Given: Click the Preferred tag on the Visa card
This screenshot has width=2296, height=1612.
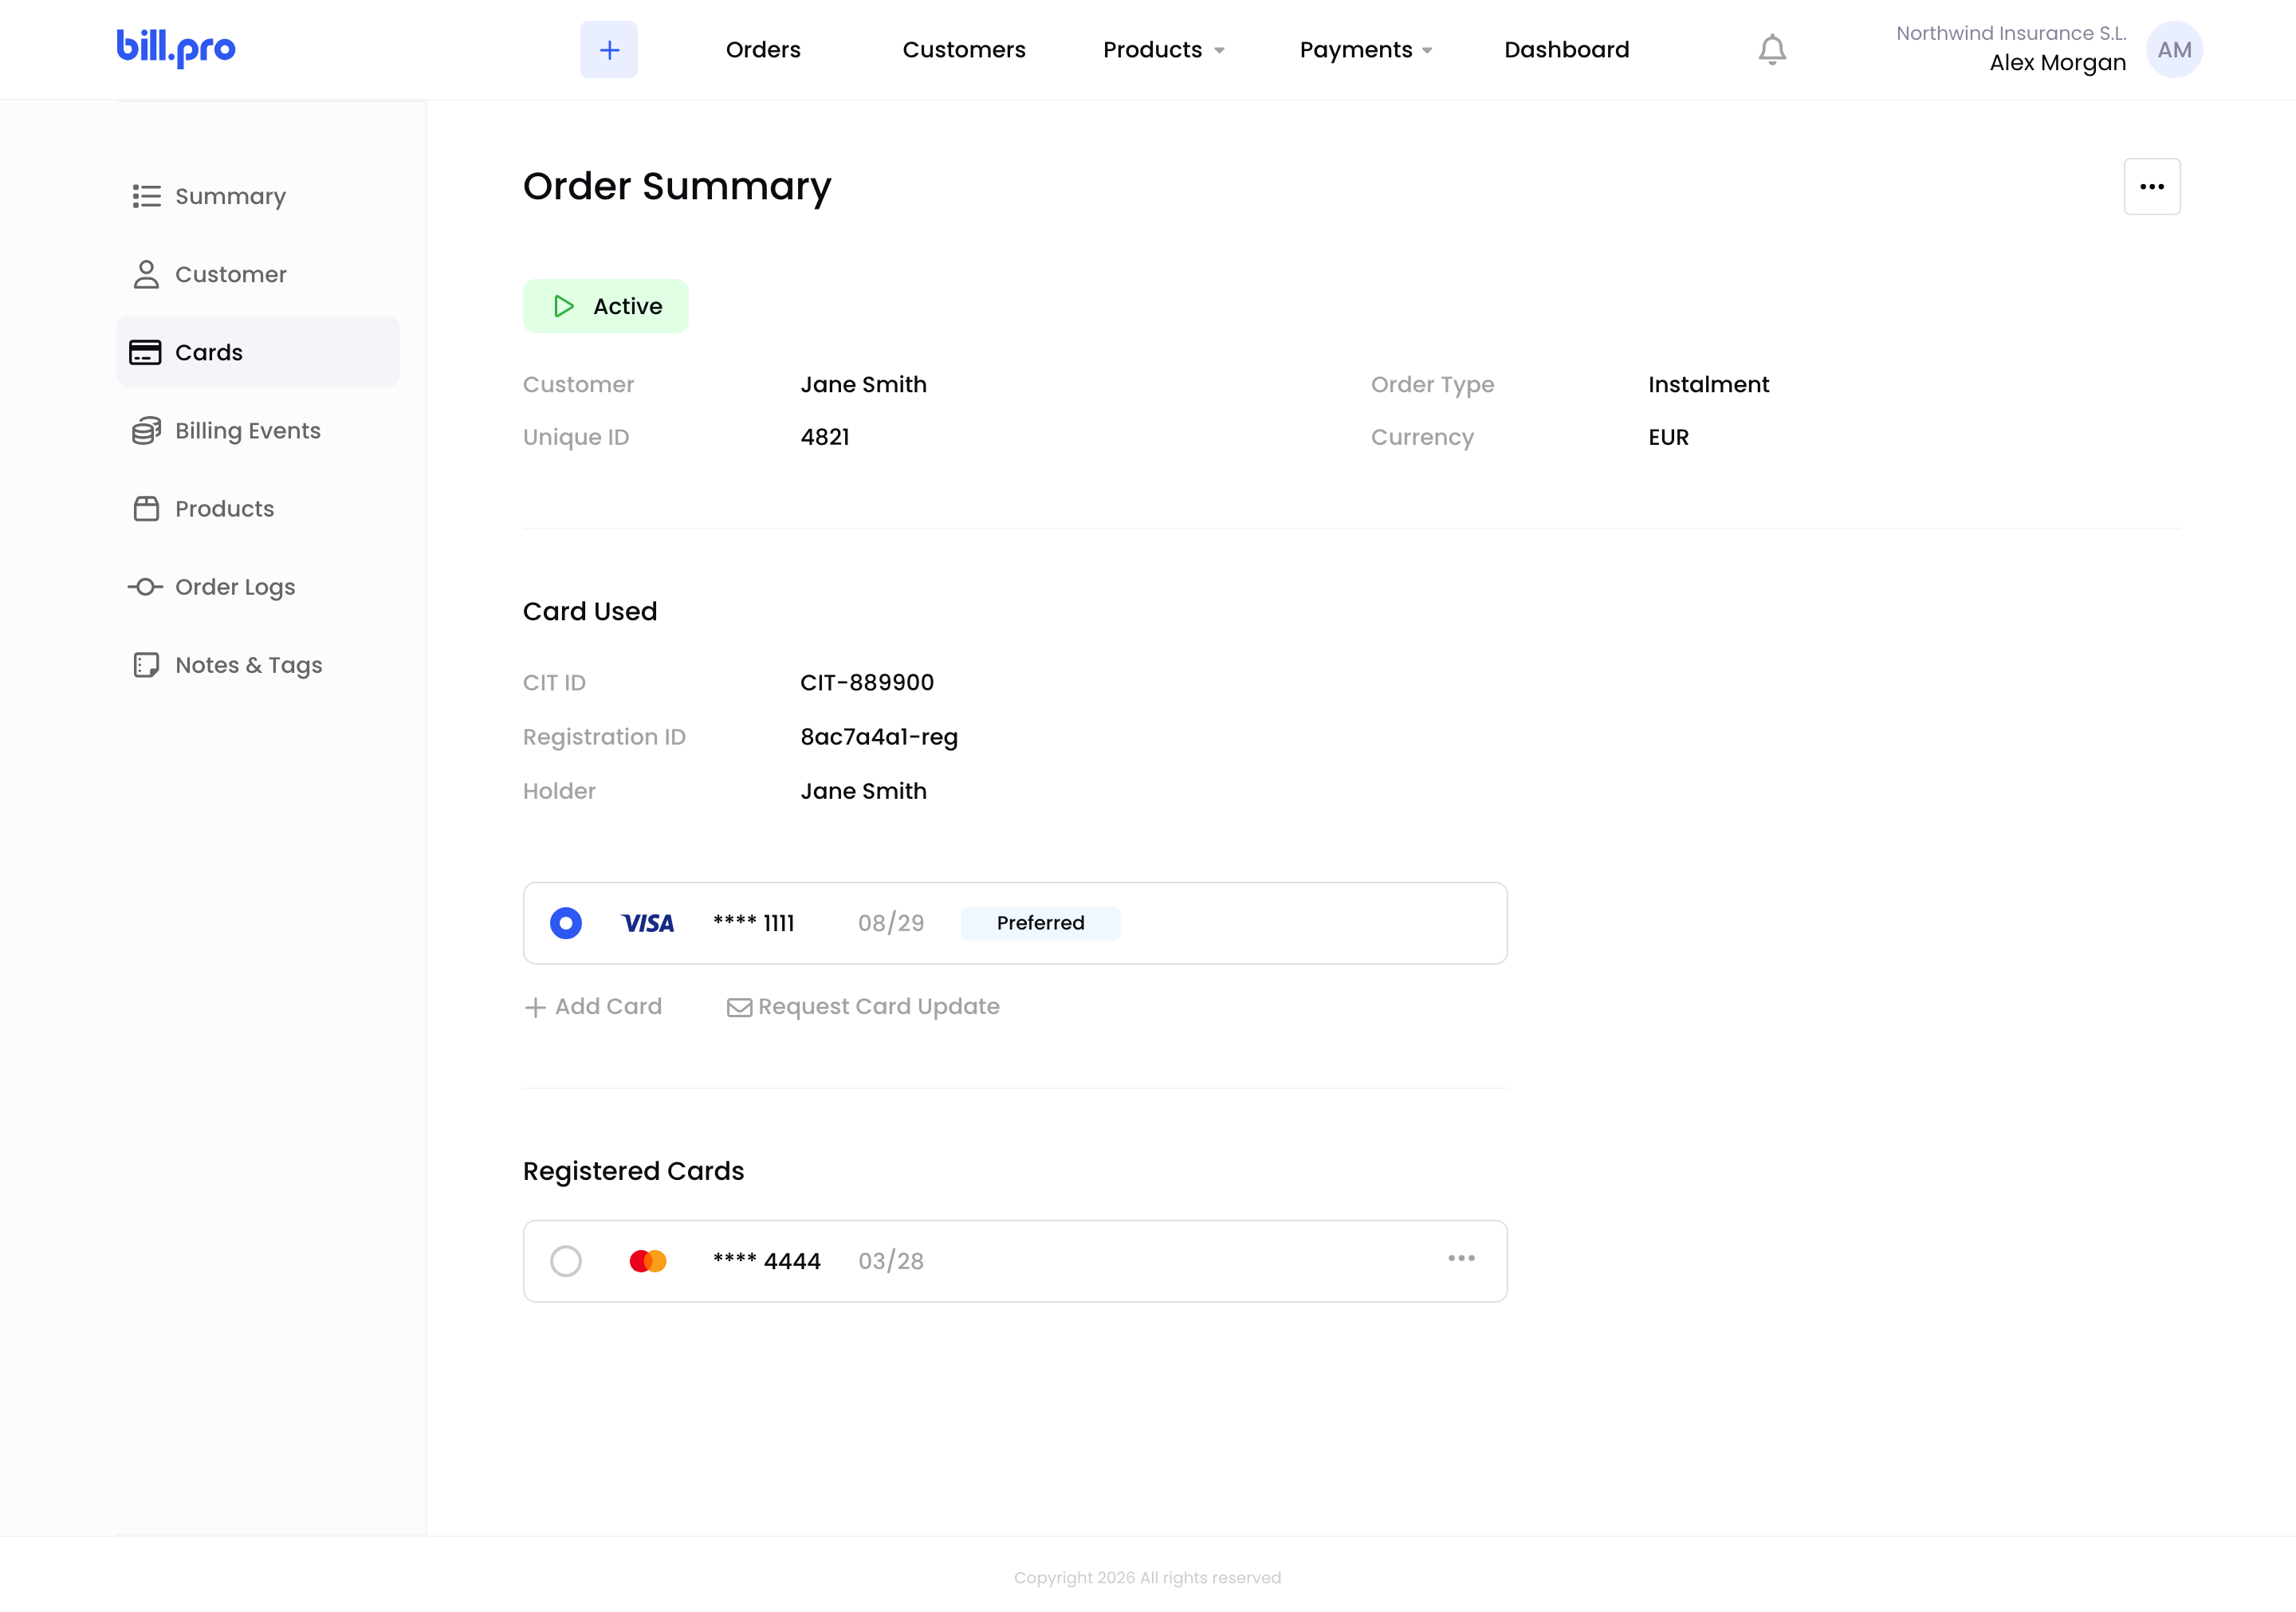Looking at the screenshot, I should (1041, 923).
